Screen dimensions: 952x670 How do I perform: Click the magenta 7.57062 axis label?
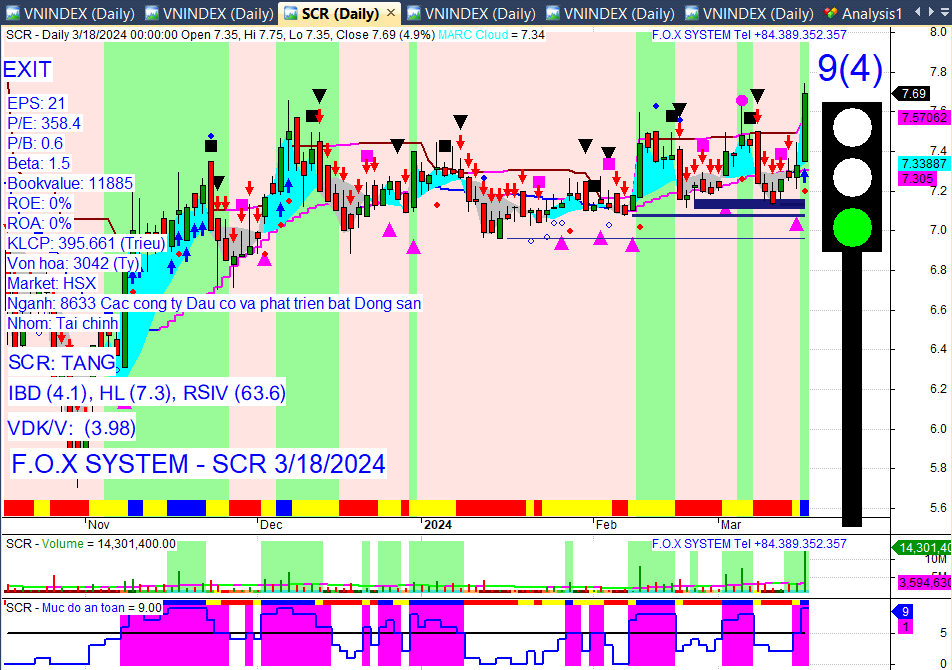click(x=924, y=118)
